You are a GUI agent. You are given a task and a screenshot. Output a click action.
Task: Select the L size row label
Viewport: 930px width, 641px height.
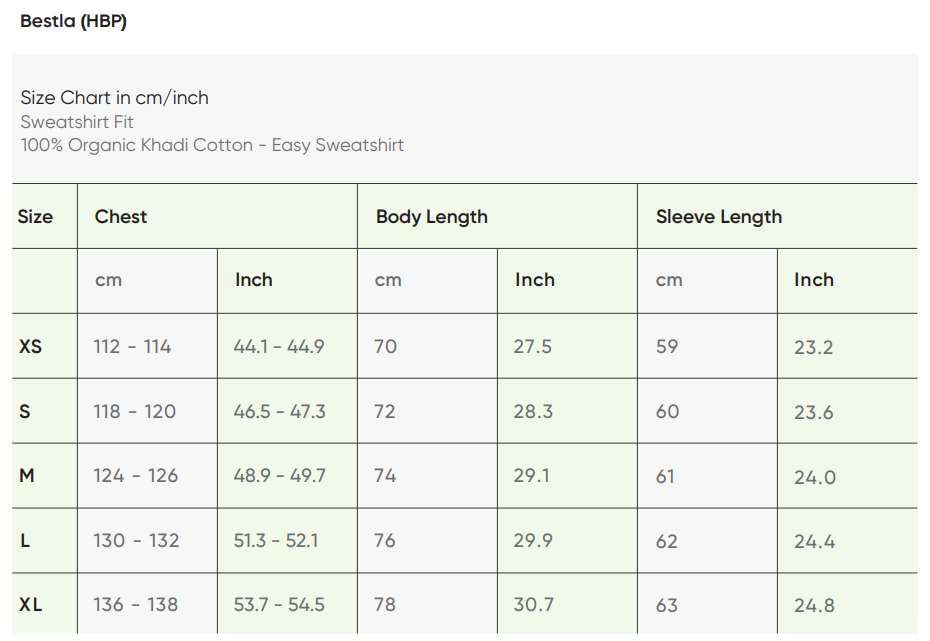[x=25, y=541]
